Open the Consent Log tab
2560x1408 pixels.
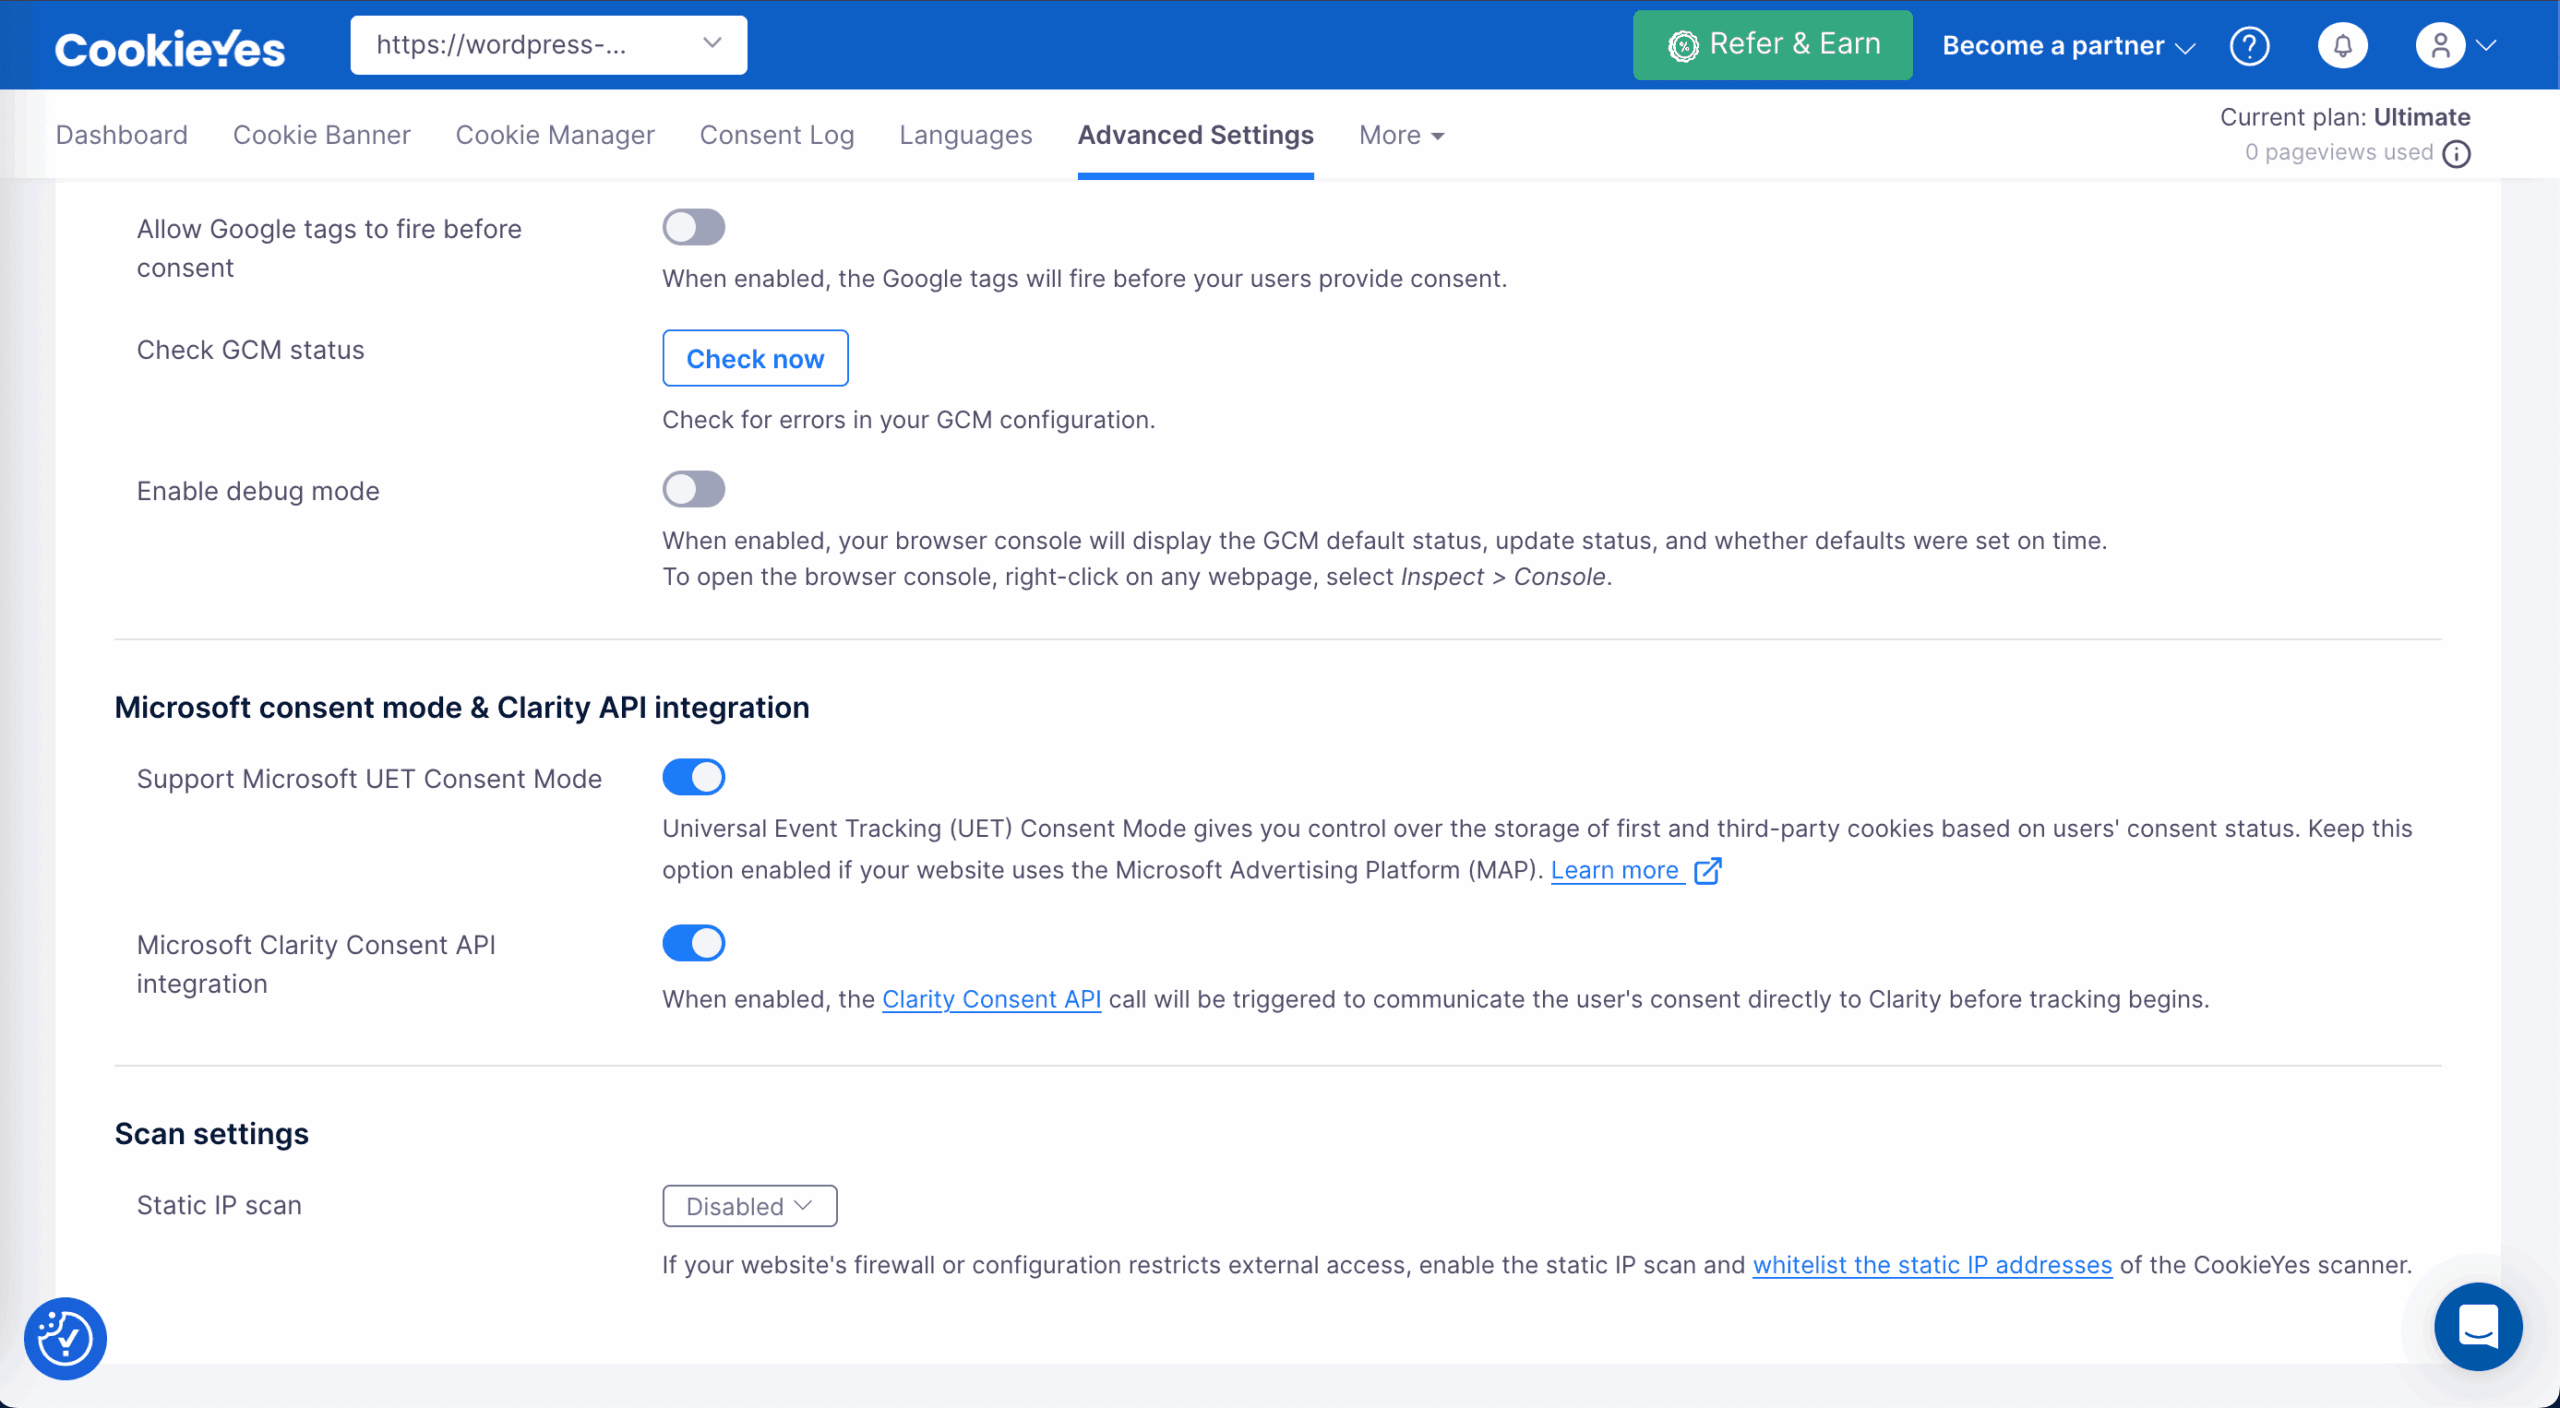776,135
